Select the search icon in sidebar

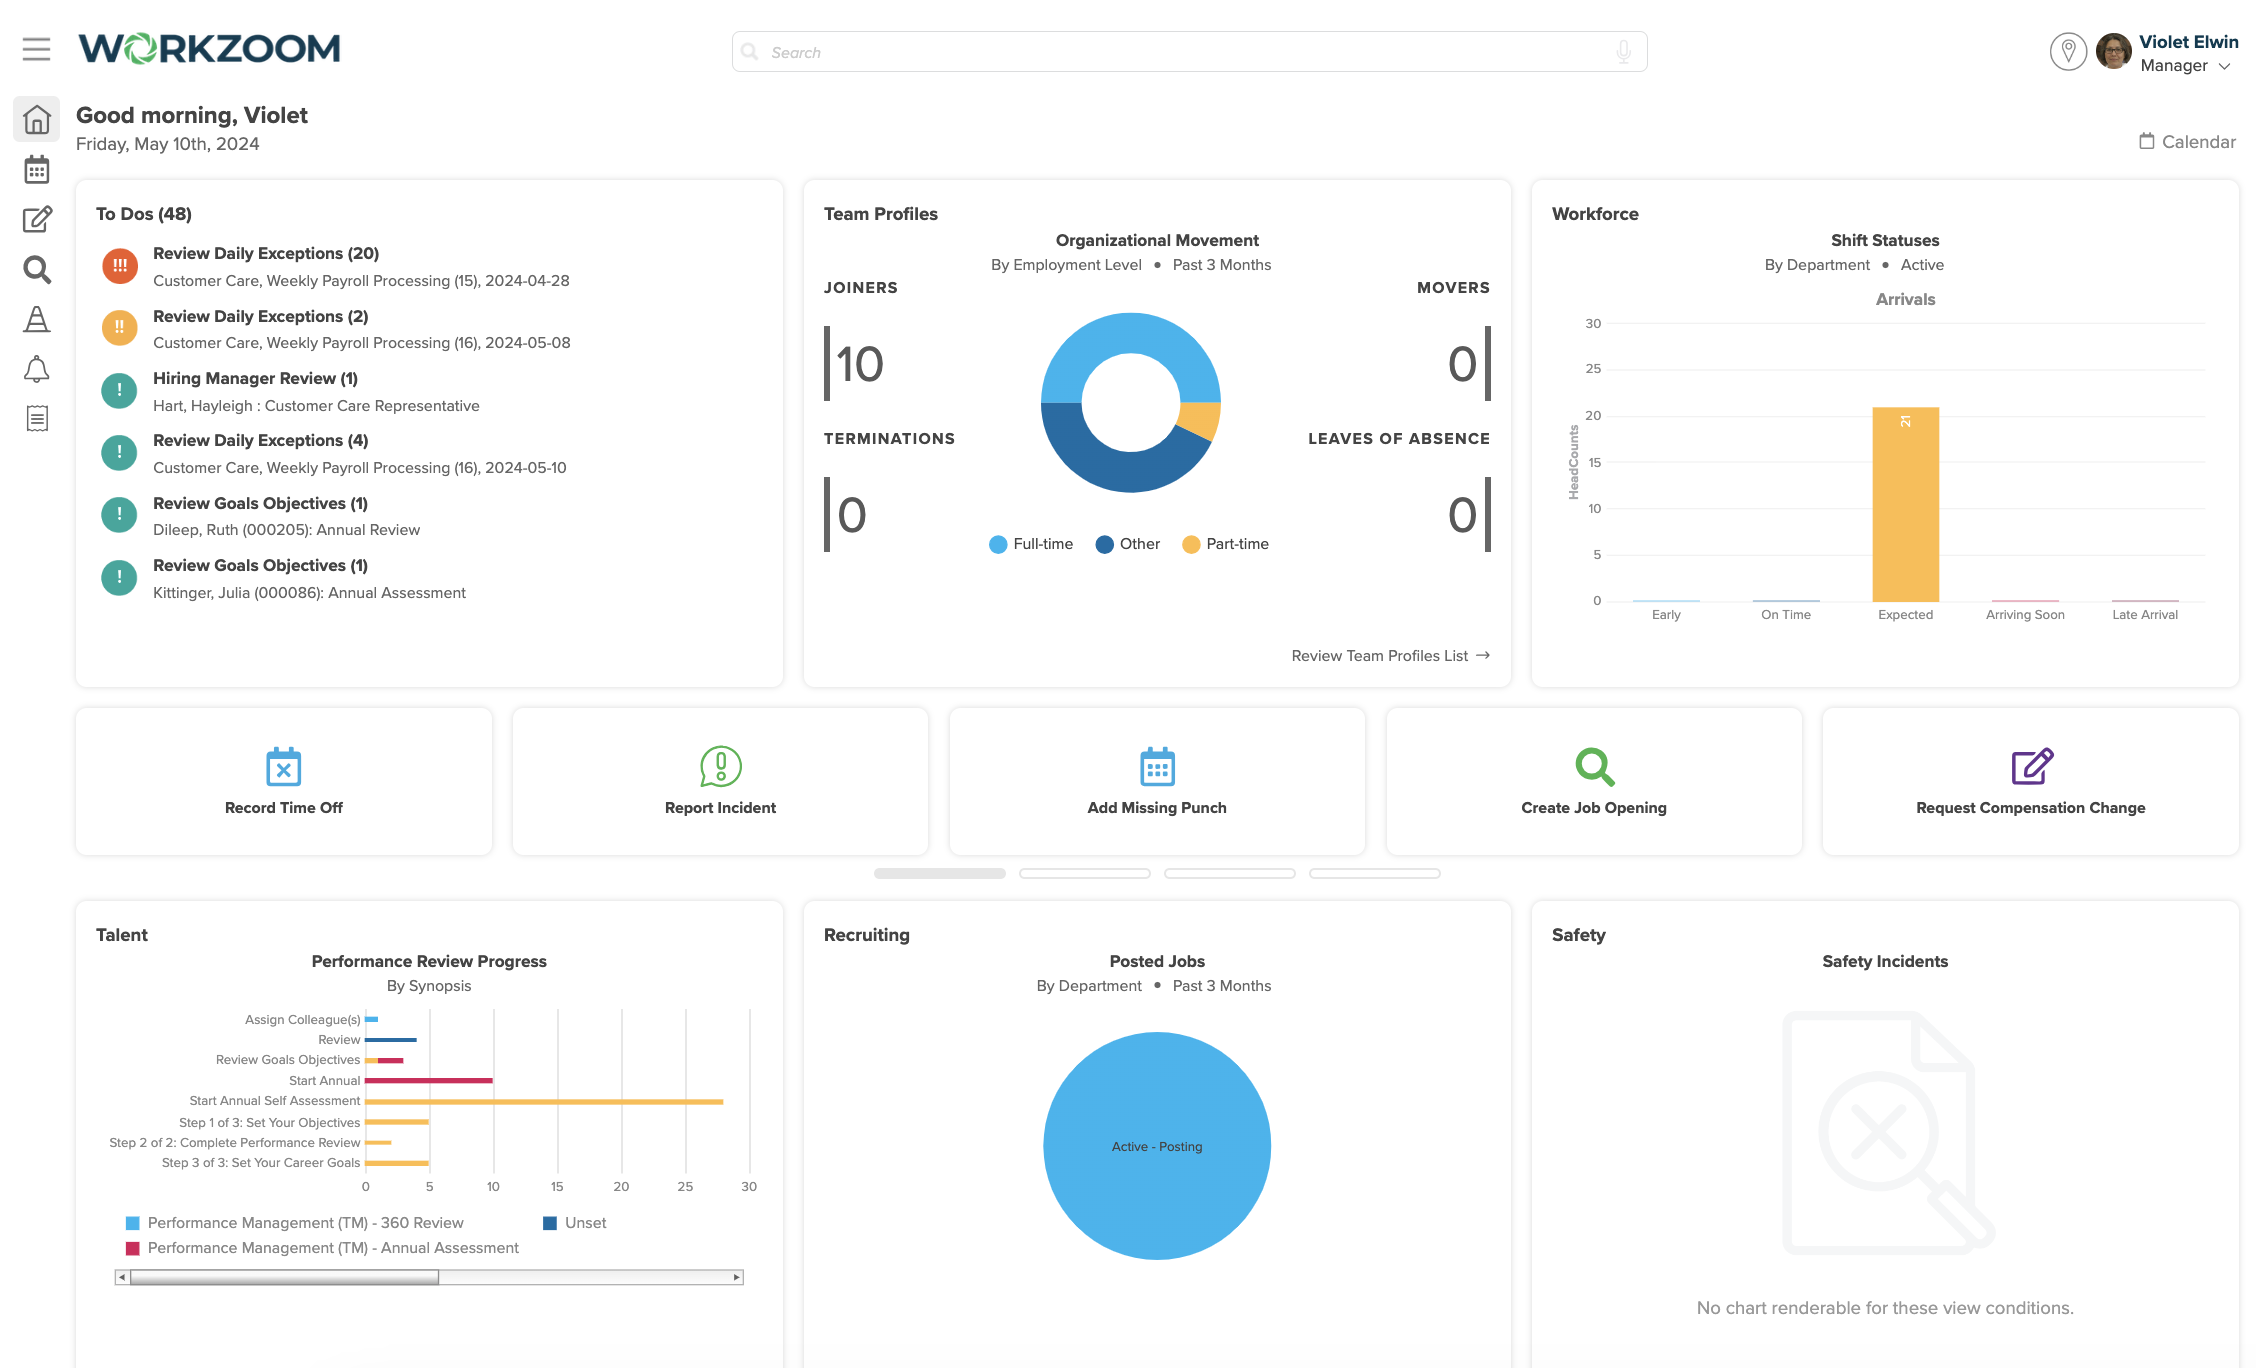pyautogui.click(x=37, y=269)
